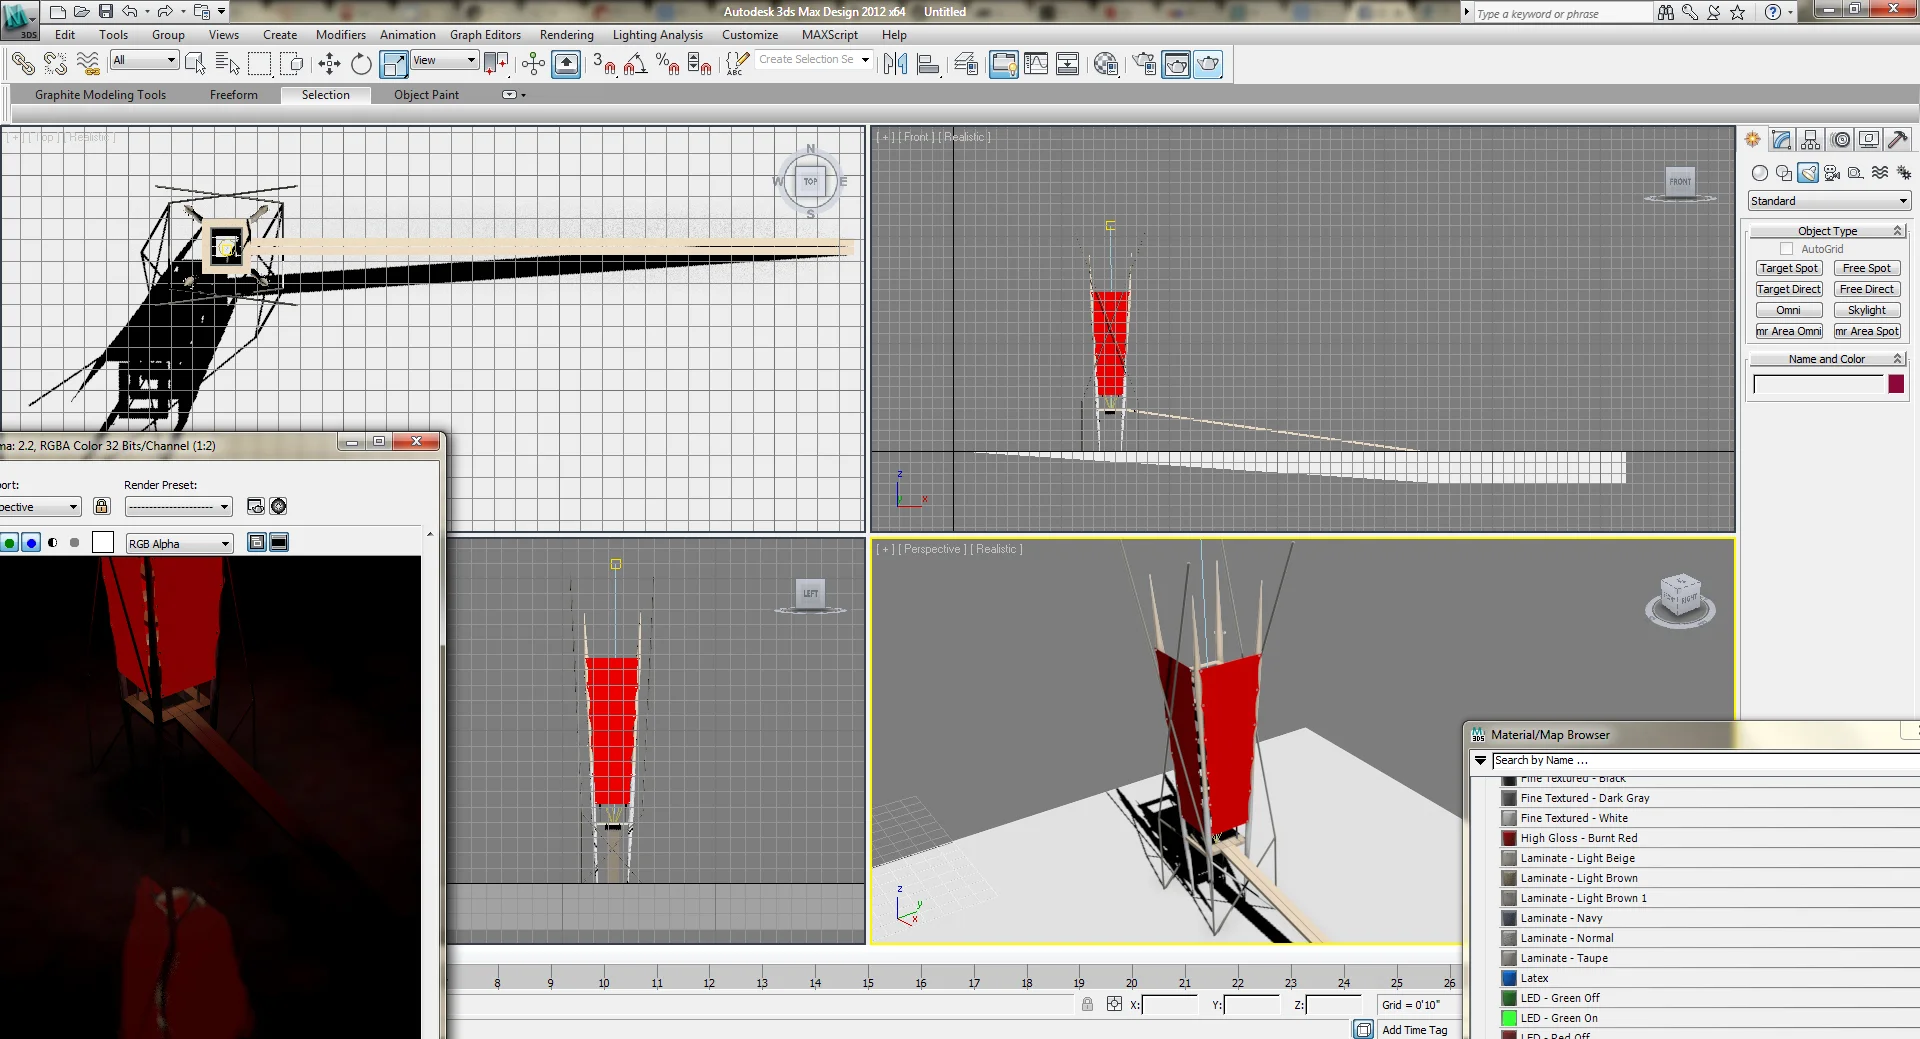The width and height of the screenshot is (1920, 1039).
Task: Click the Add Time Tag field
Action: (x=1415, y=1030)
